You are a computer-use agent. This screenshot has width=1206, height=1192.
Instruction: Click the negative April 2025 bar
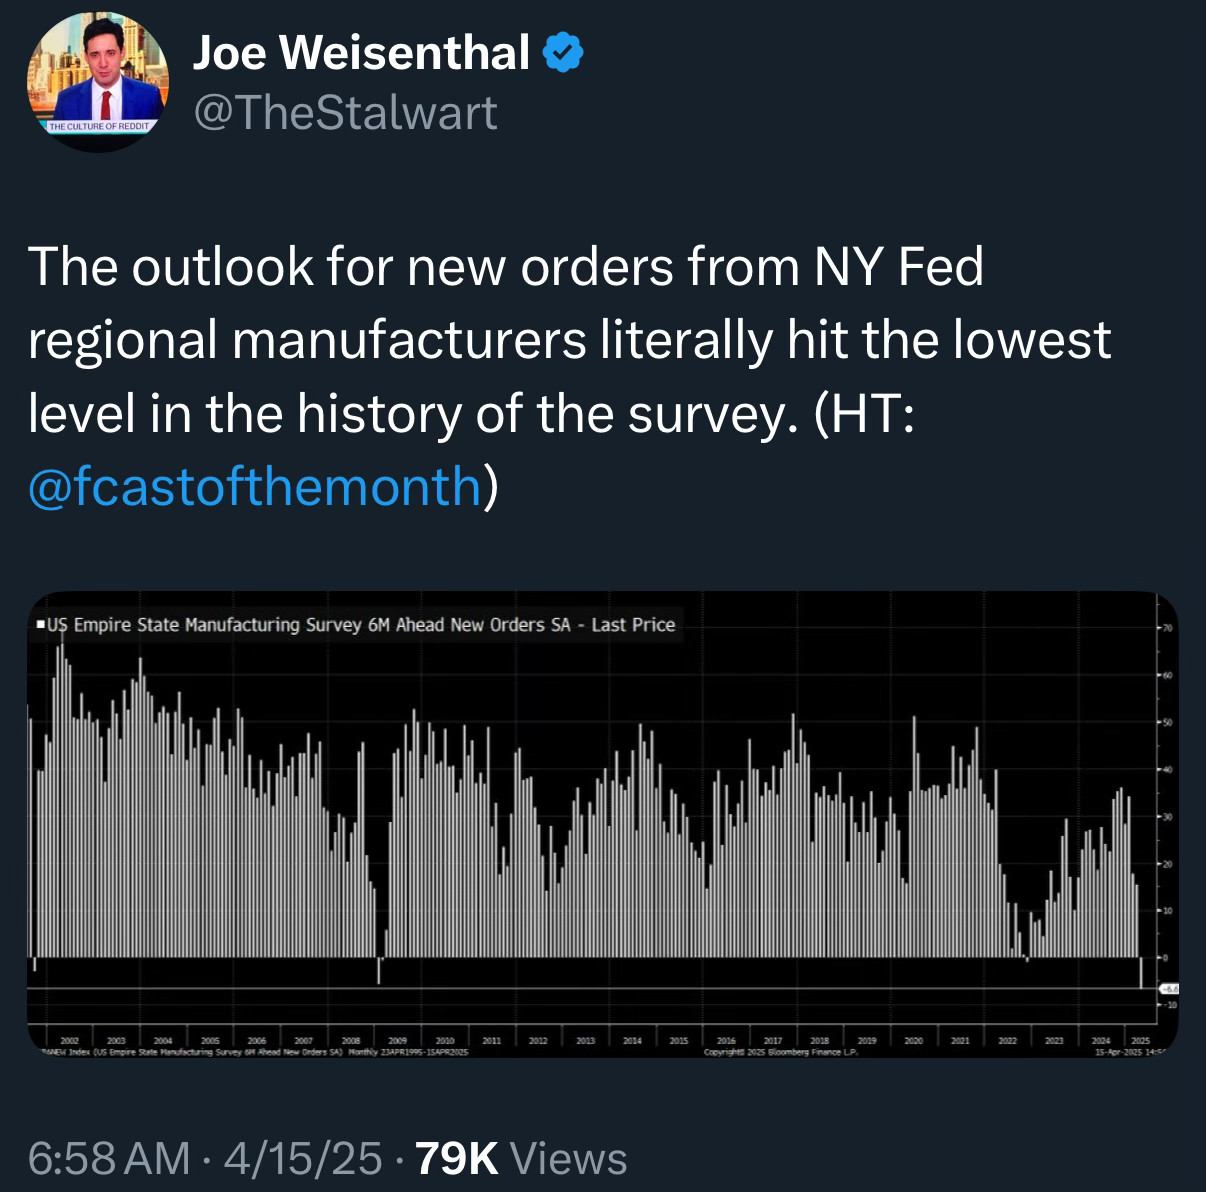(x=1141, y=973)
